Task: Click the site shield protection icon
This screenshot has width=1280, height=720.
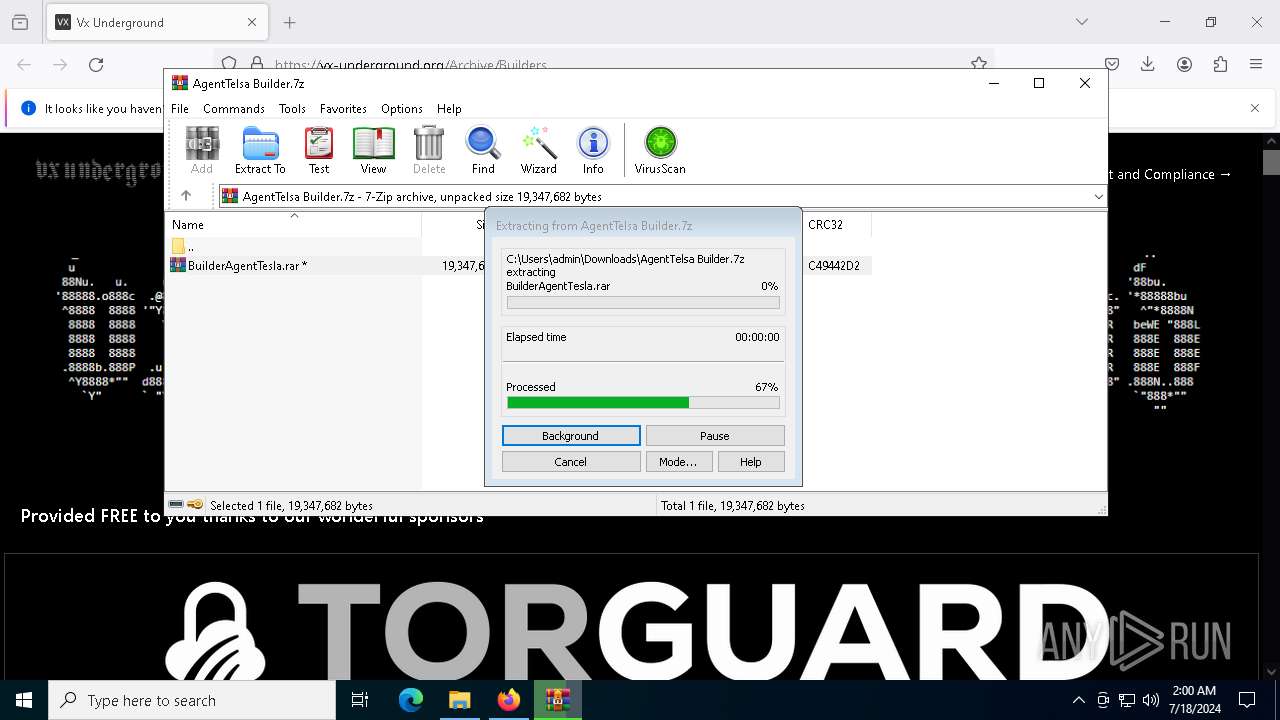Action: point(229,64)
